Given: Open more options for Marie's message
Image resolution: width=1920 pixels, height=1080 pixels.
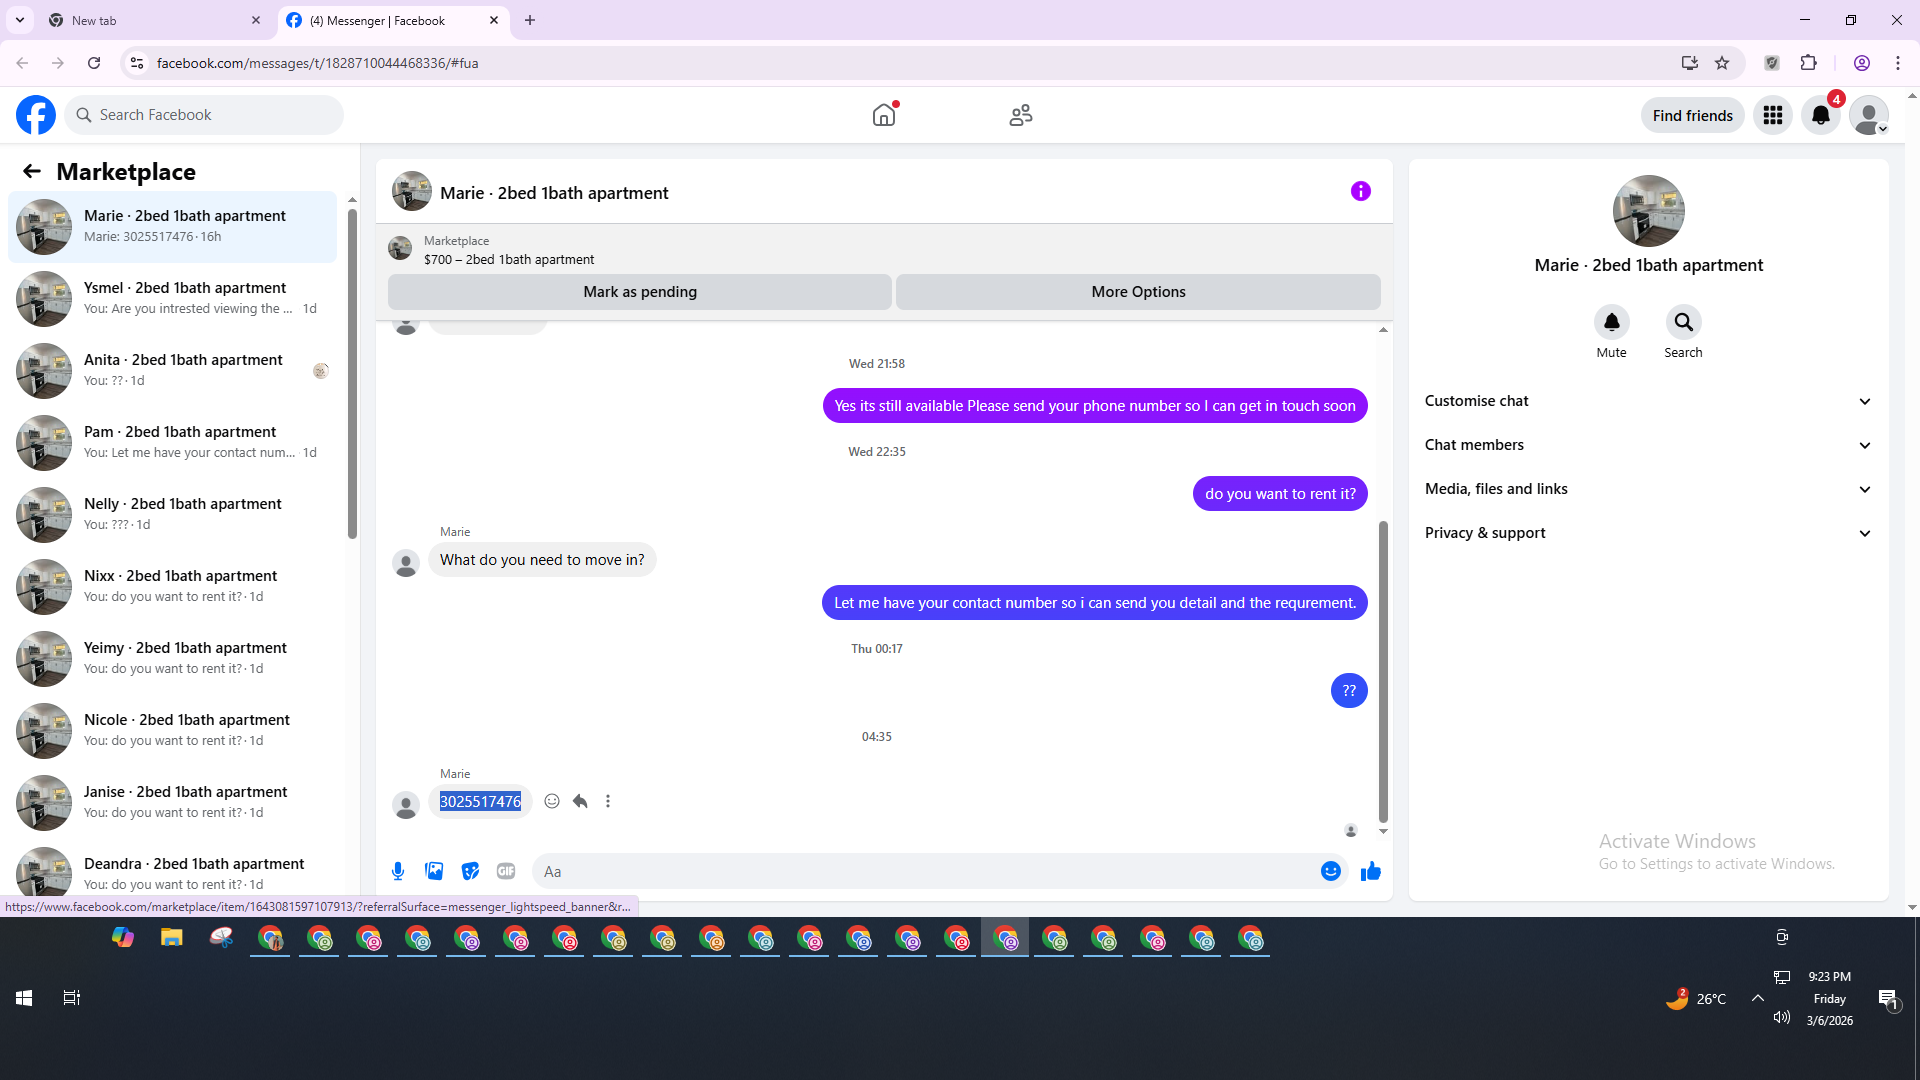Looking at the screenshot, I should click(x=608, y=801).
